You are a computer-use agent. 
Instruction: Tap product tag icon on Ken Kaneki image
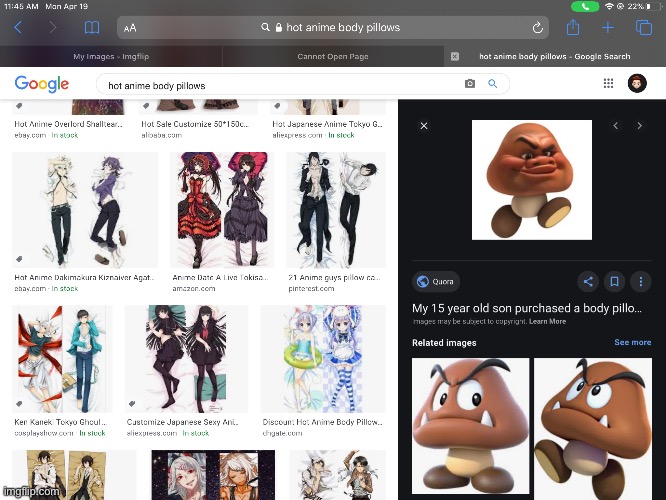click(x=19, y=404)
